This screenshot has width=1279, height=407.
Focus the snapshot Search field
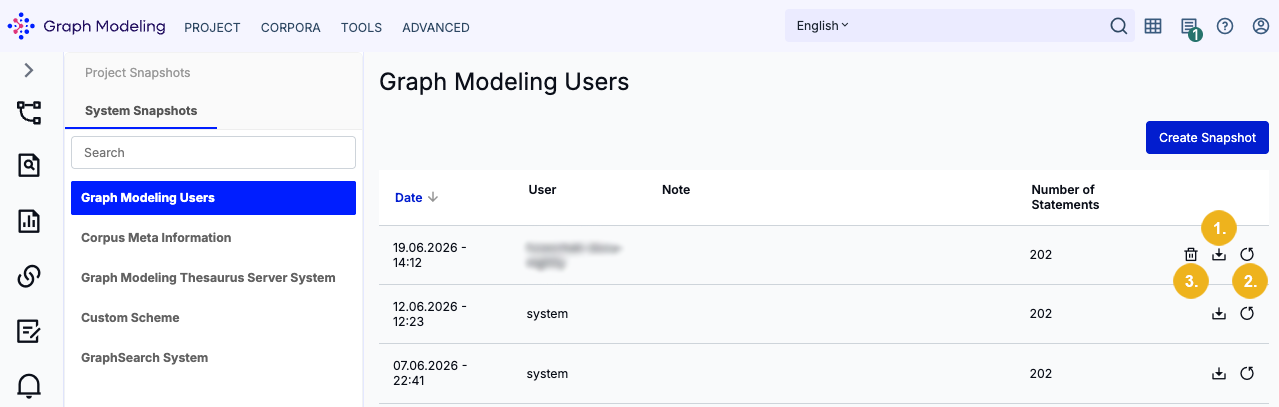(213, 153)
